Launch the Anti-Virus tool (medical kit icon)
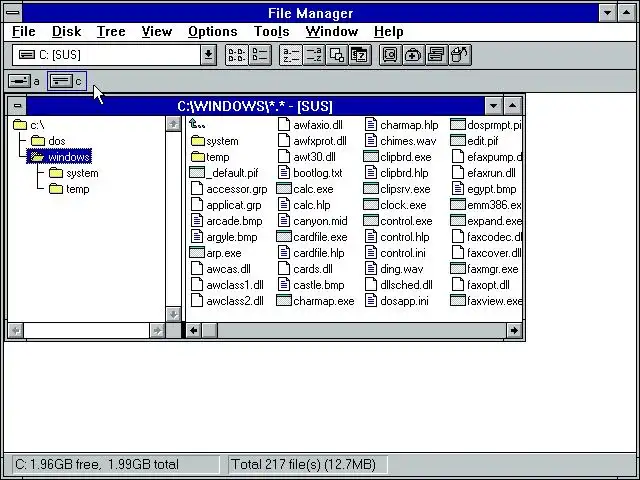The image size is (640, 480). click(413, 55)
